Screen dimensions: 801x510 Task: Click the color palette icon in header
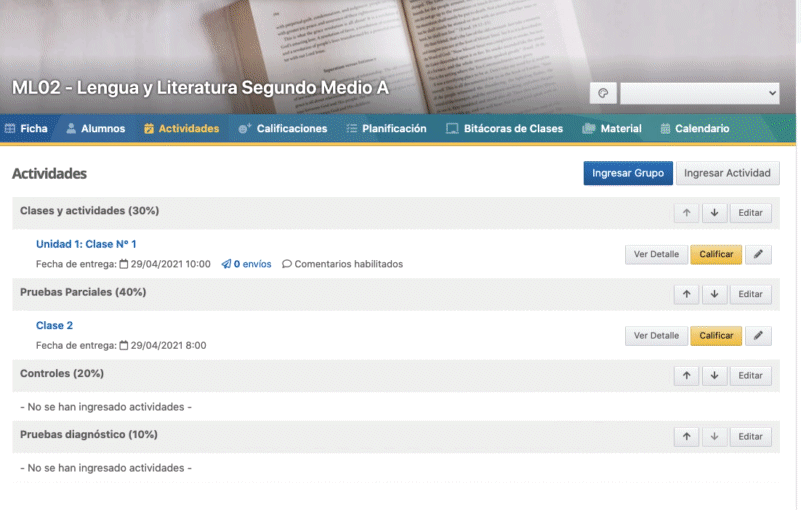(603, 93)
